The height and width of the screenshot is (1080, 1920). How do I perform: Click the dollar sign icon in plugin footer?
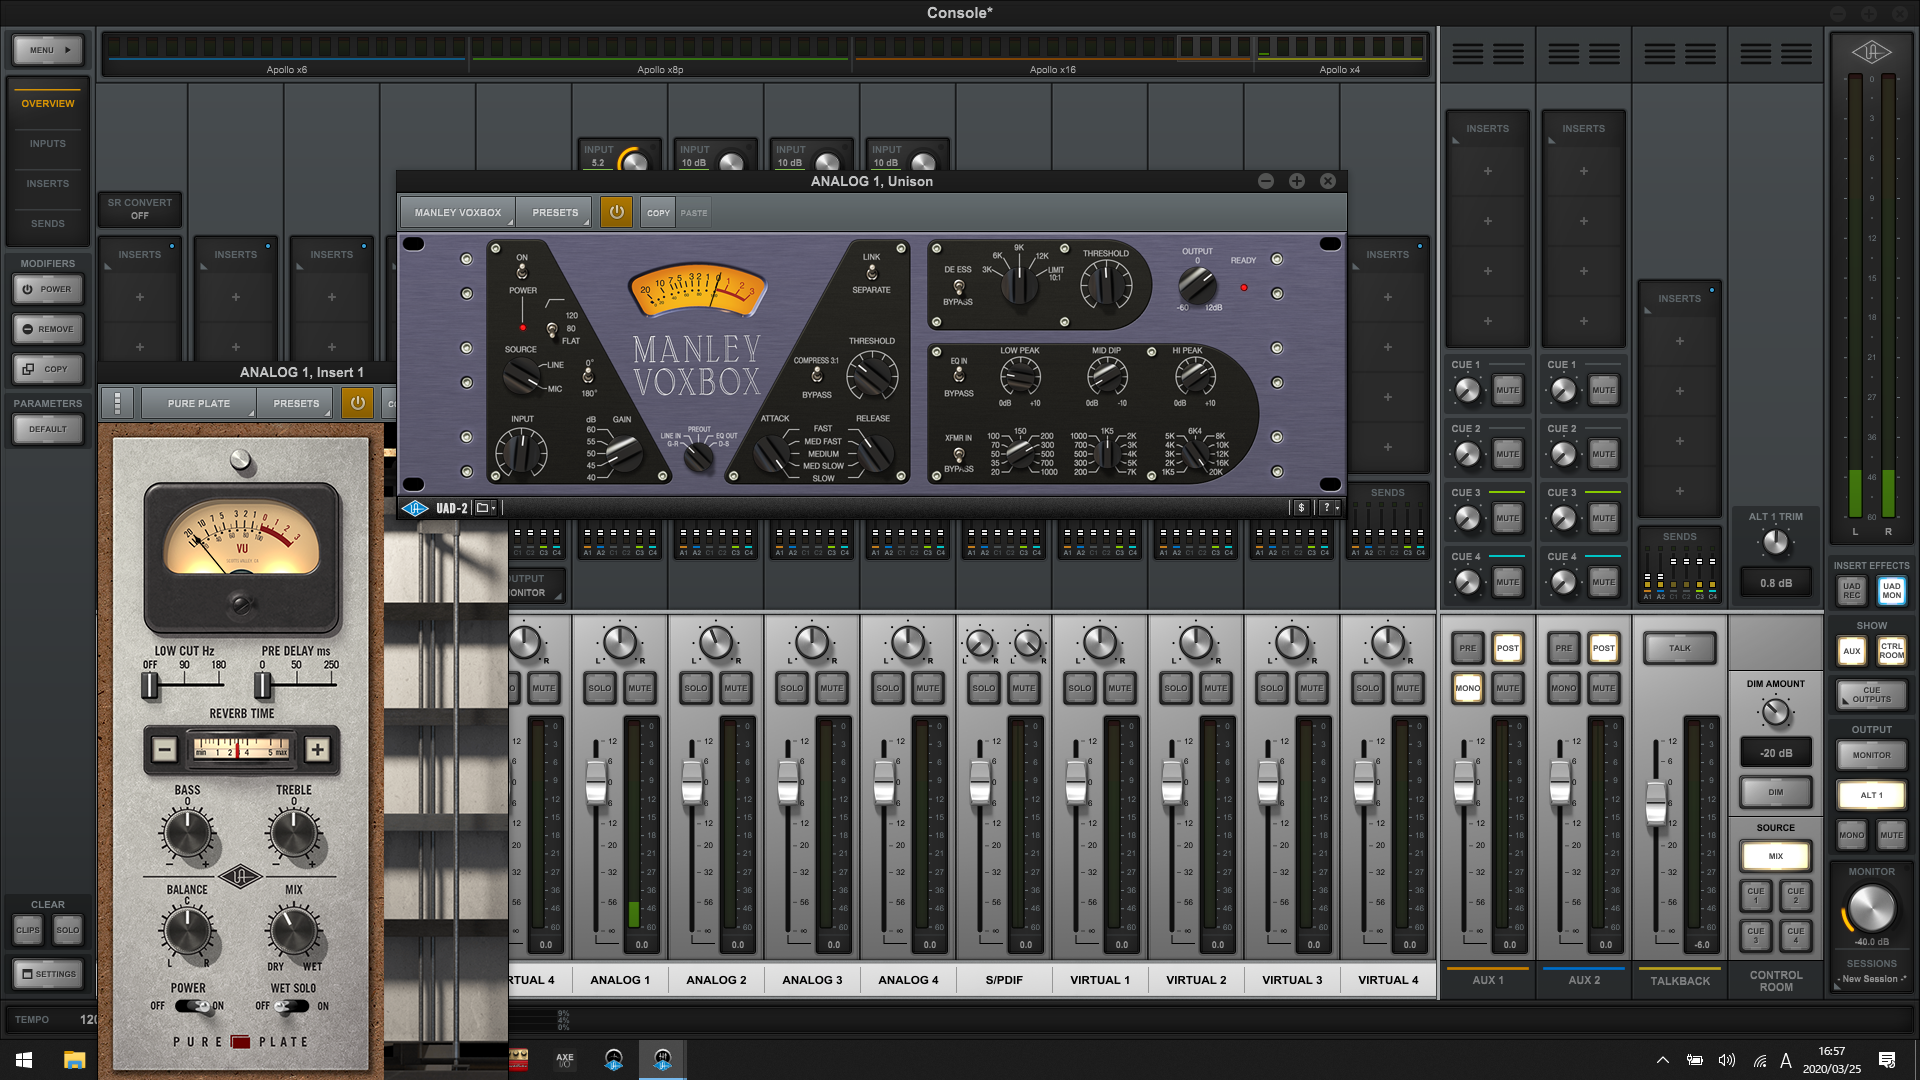tap(1301, 508)
